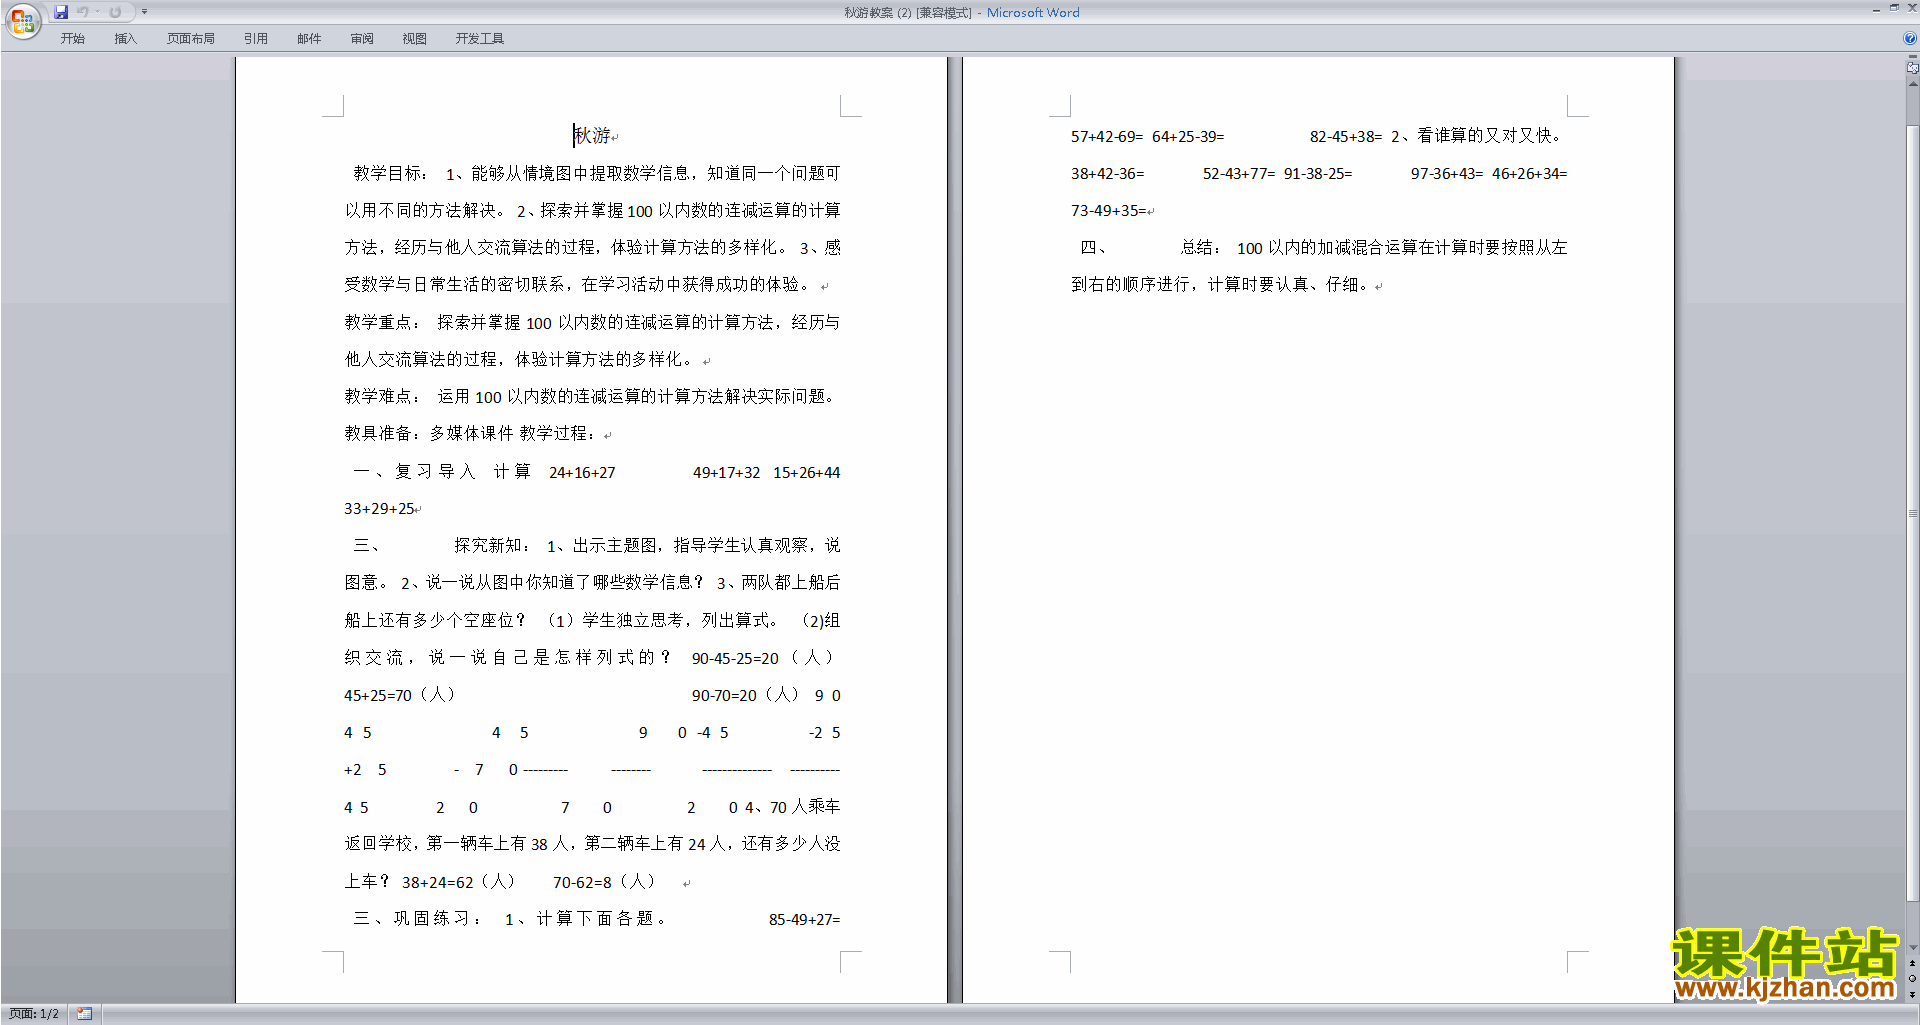Viewport: 1920px width, 1025px height.
Task: Click the text 三、巩固练习：
Action: [418, 918]
